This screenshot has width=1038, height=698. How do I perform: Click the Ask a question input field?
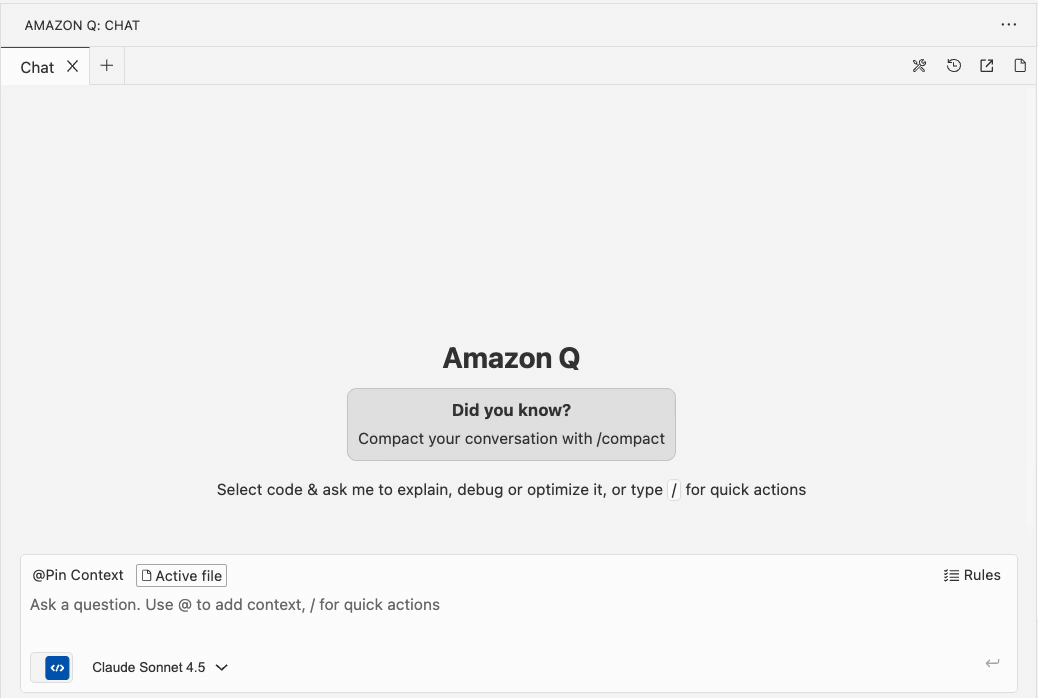(x=235, y=604)
